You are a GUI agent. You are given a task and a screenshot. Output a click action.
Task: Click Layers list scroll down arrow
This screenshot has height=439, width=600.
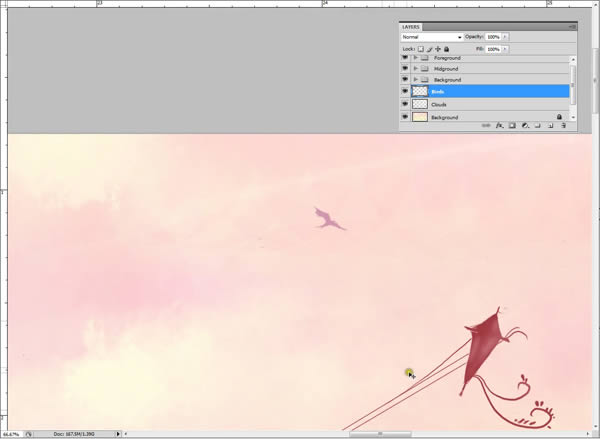[573, 118]
